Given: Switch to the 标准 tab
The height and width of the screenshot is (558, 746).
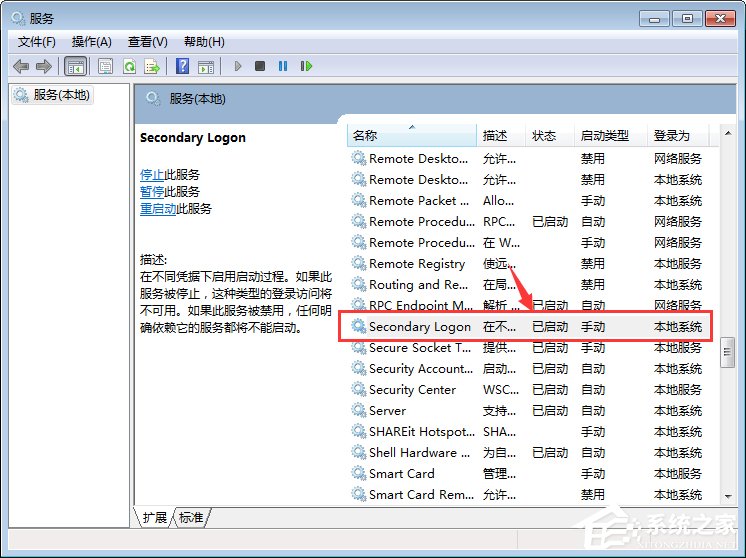Looking at the screenshot, I should pos(191,517).
